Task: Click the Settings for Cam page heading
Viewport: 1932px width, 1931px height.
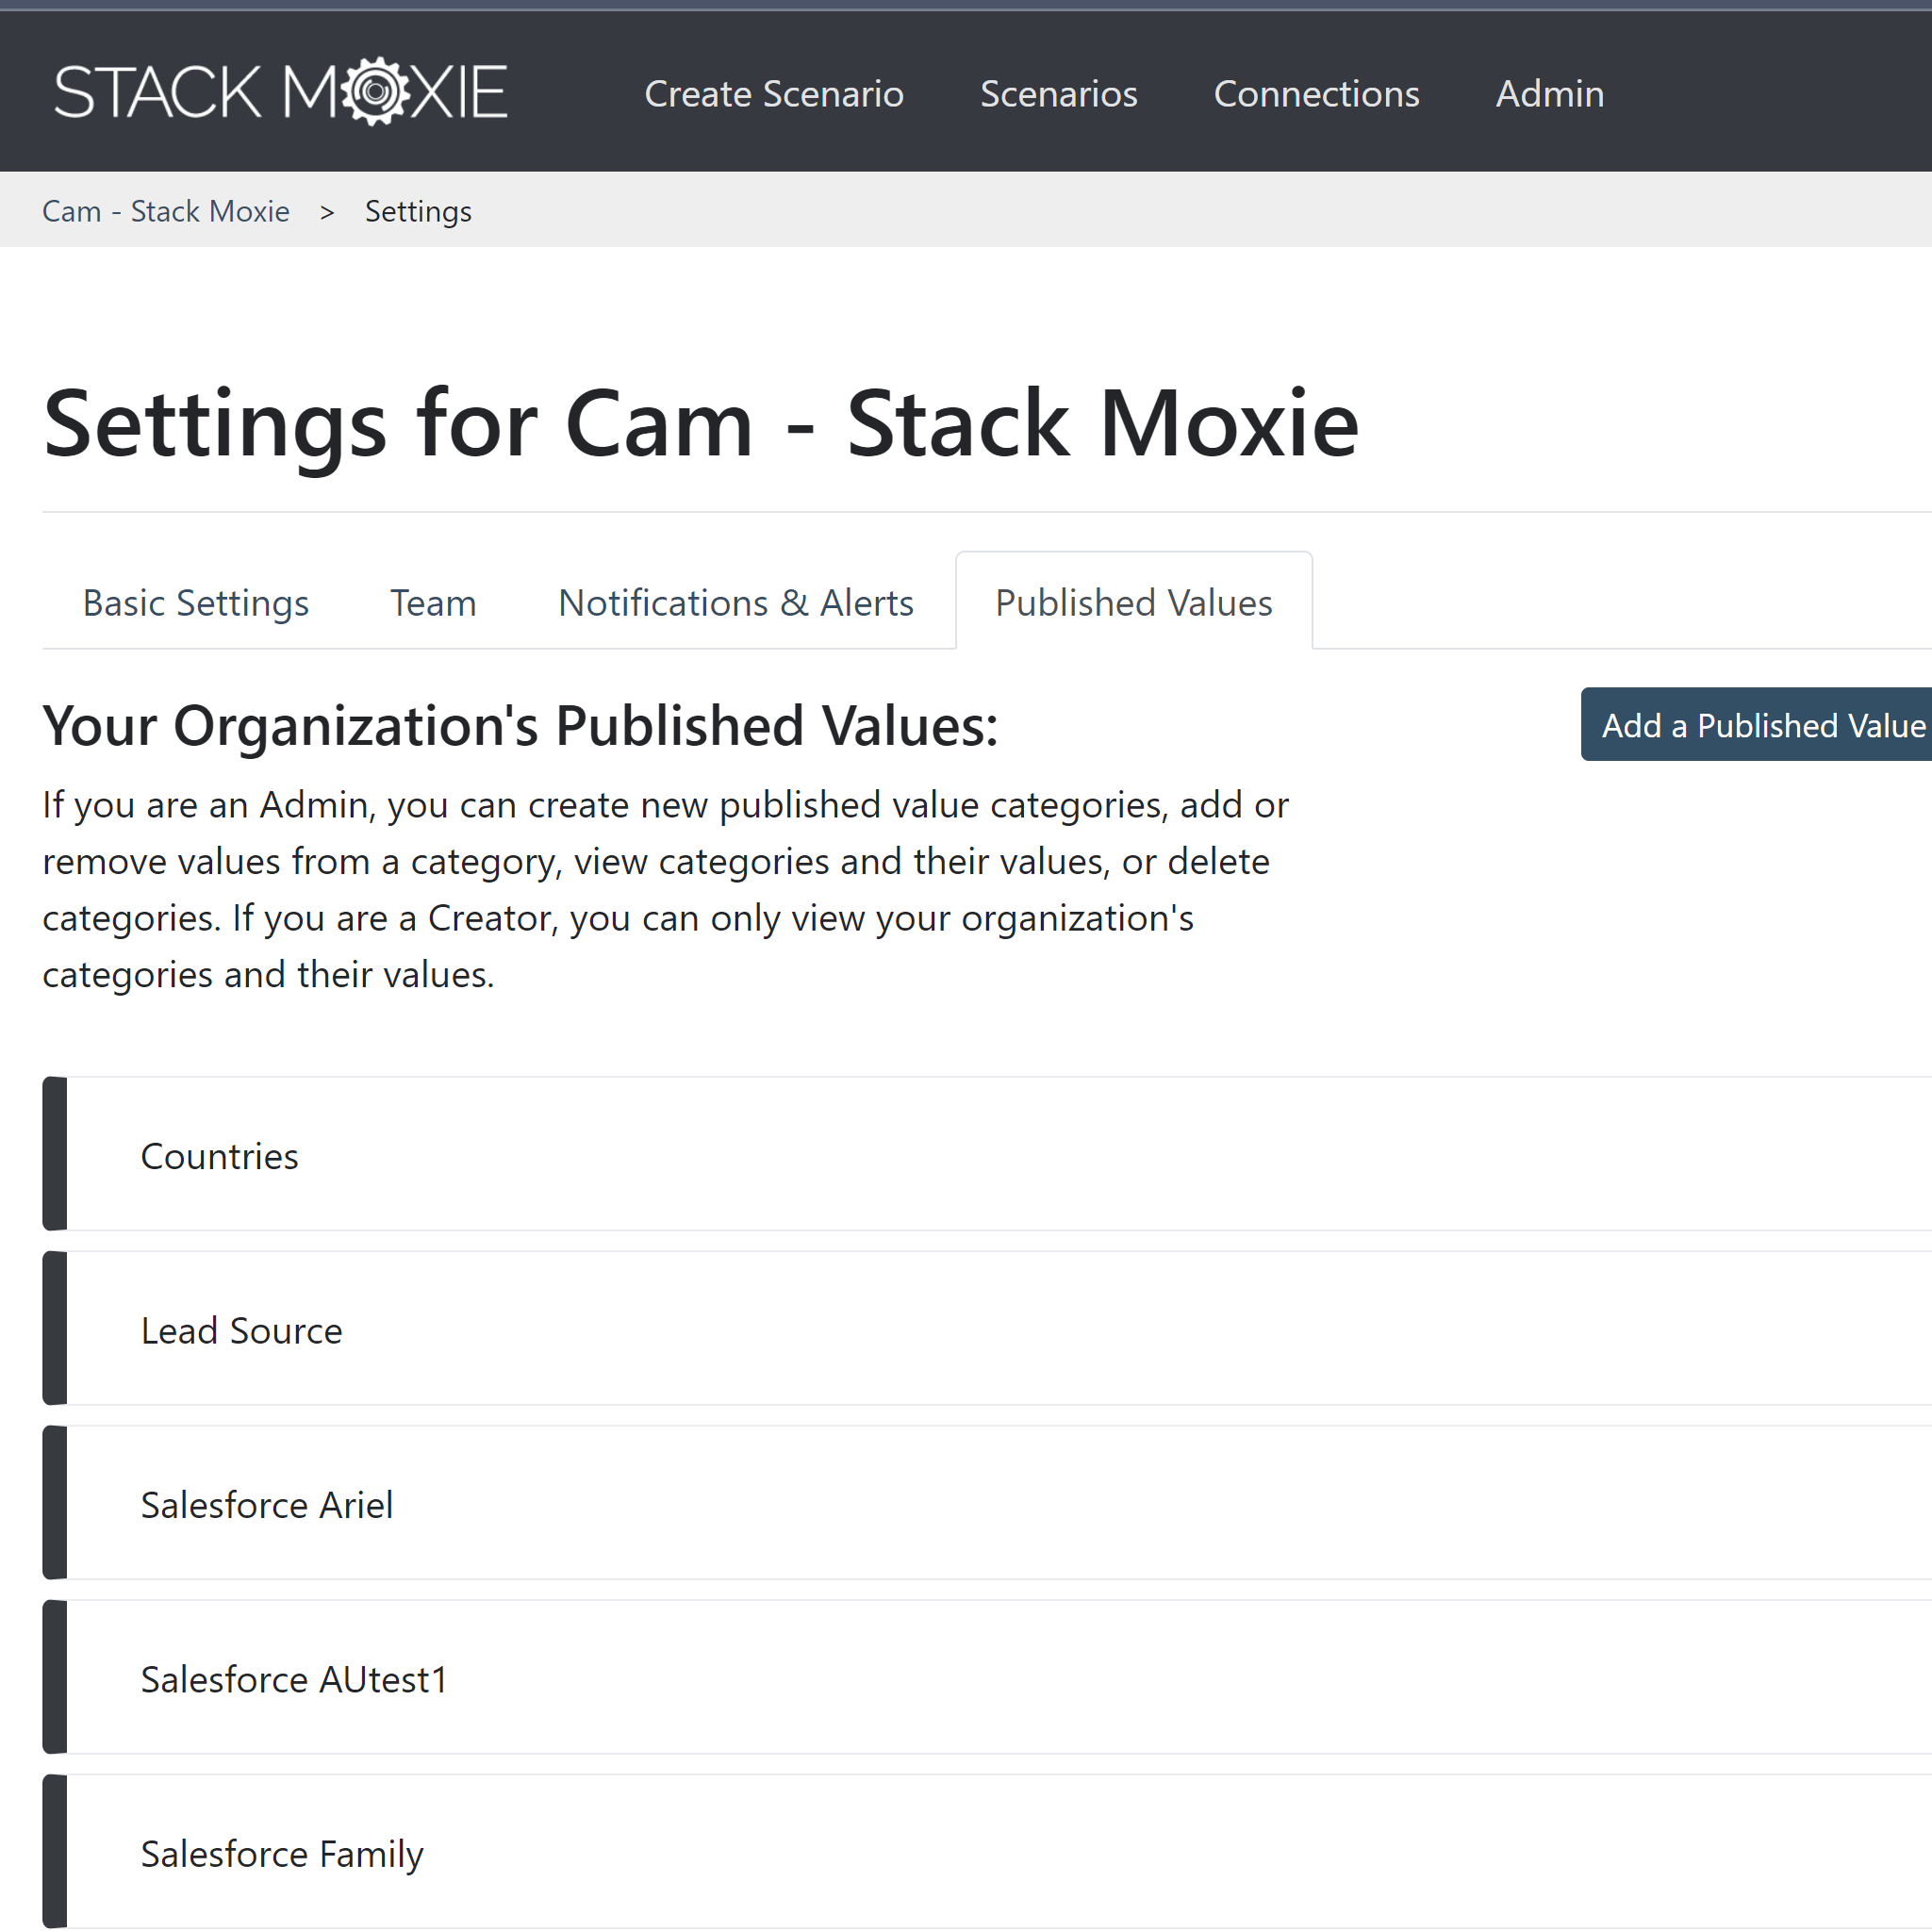Action: [700, 423]
